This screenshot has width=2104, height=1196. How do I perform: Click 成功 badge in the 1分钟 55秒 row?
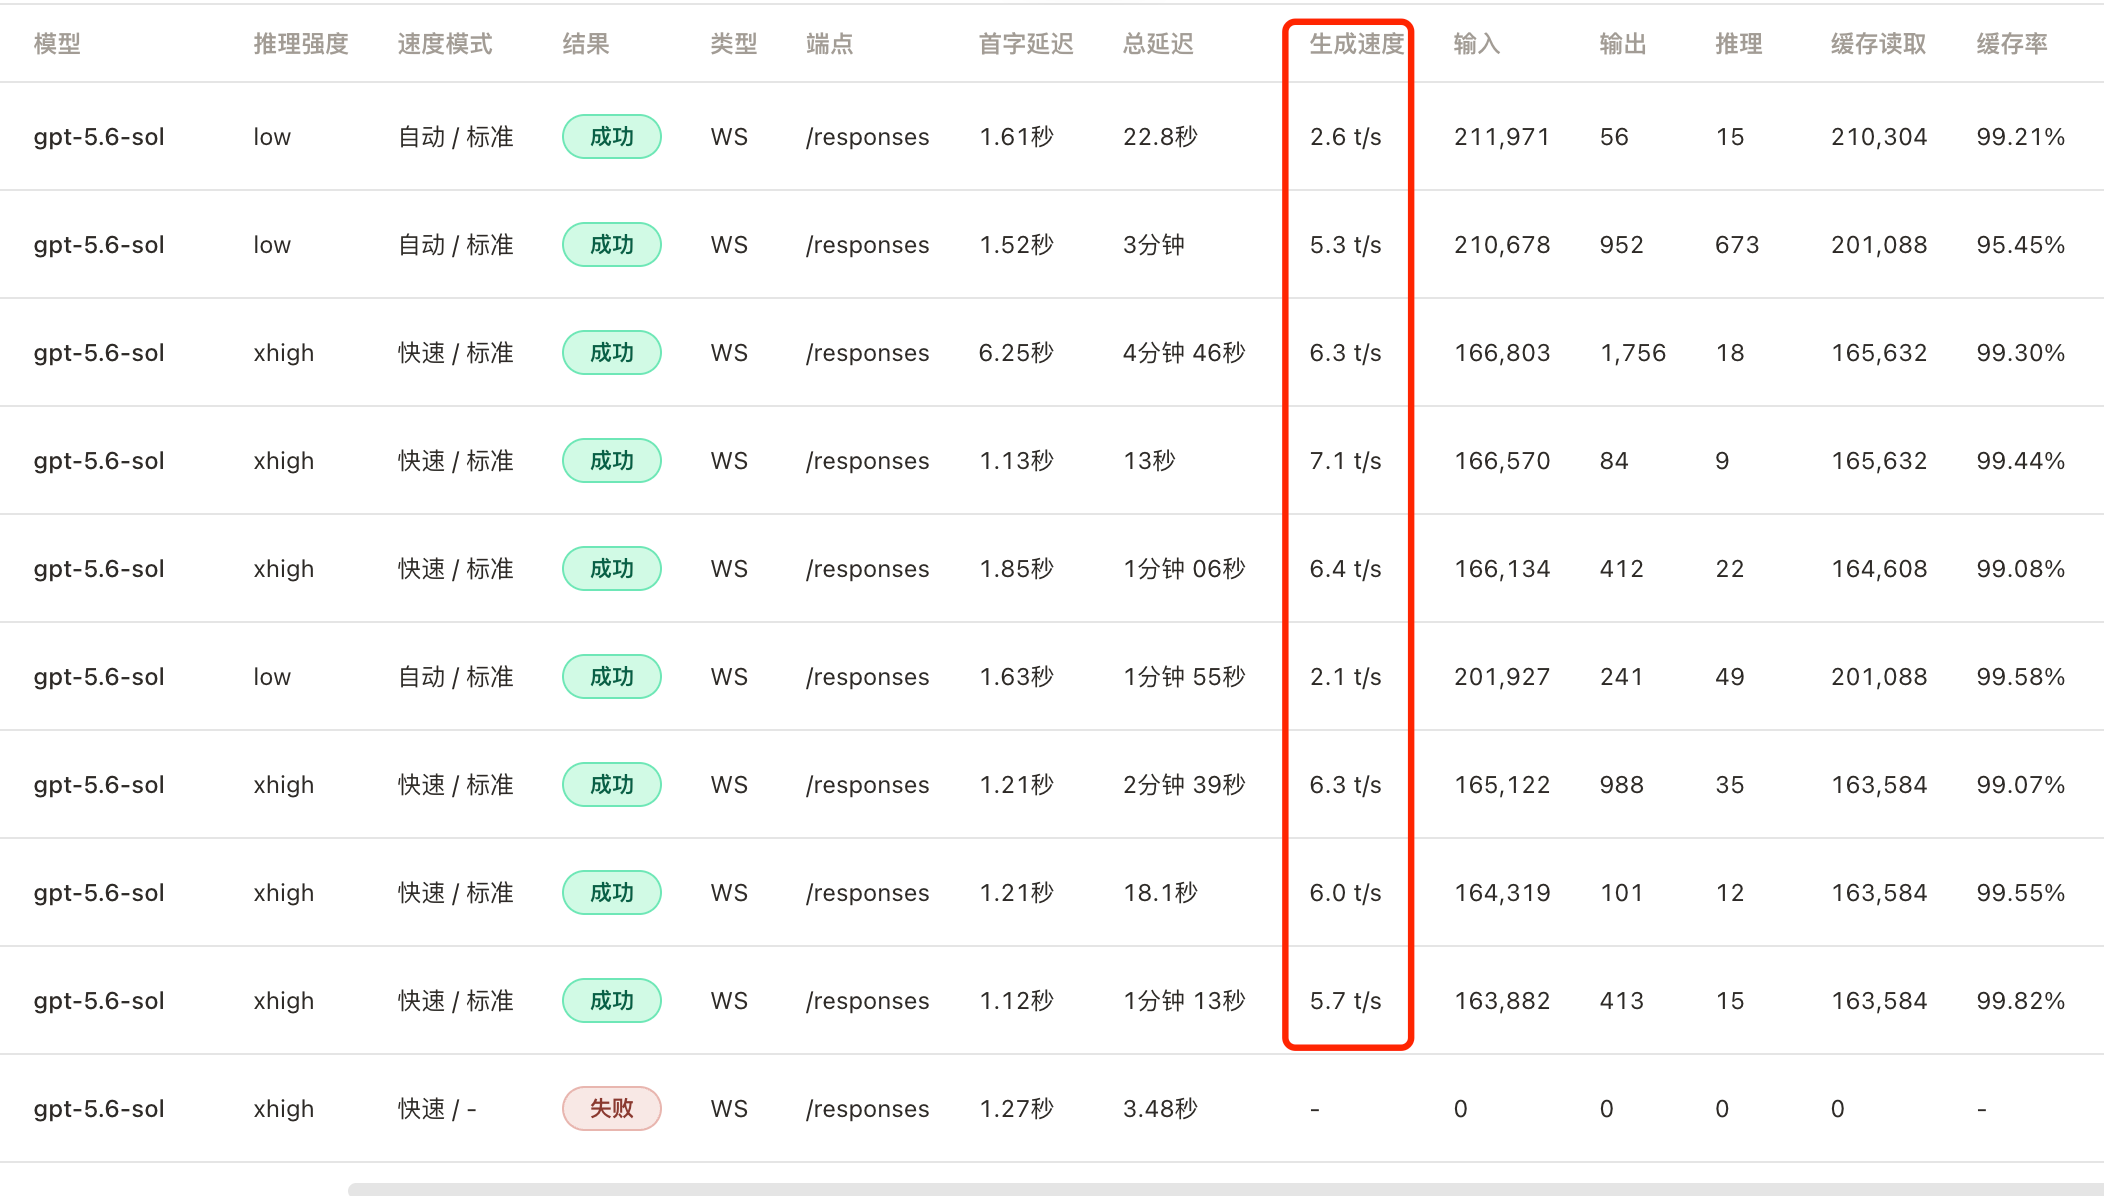click(612, 676)
